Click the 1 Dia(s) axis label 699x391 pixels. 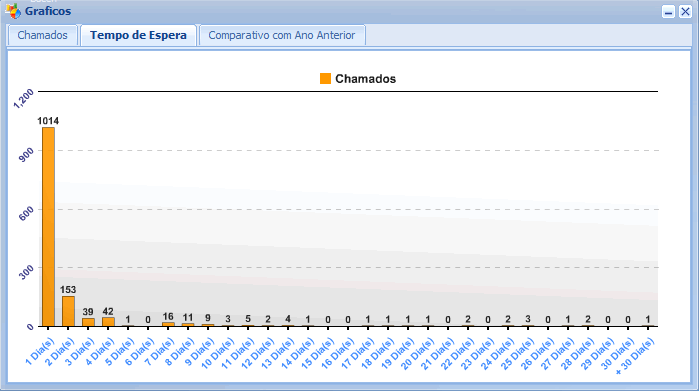(x=40, y=351)
